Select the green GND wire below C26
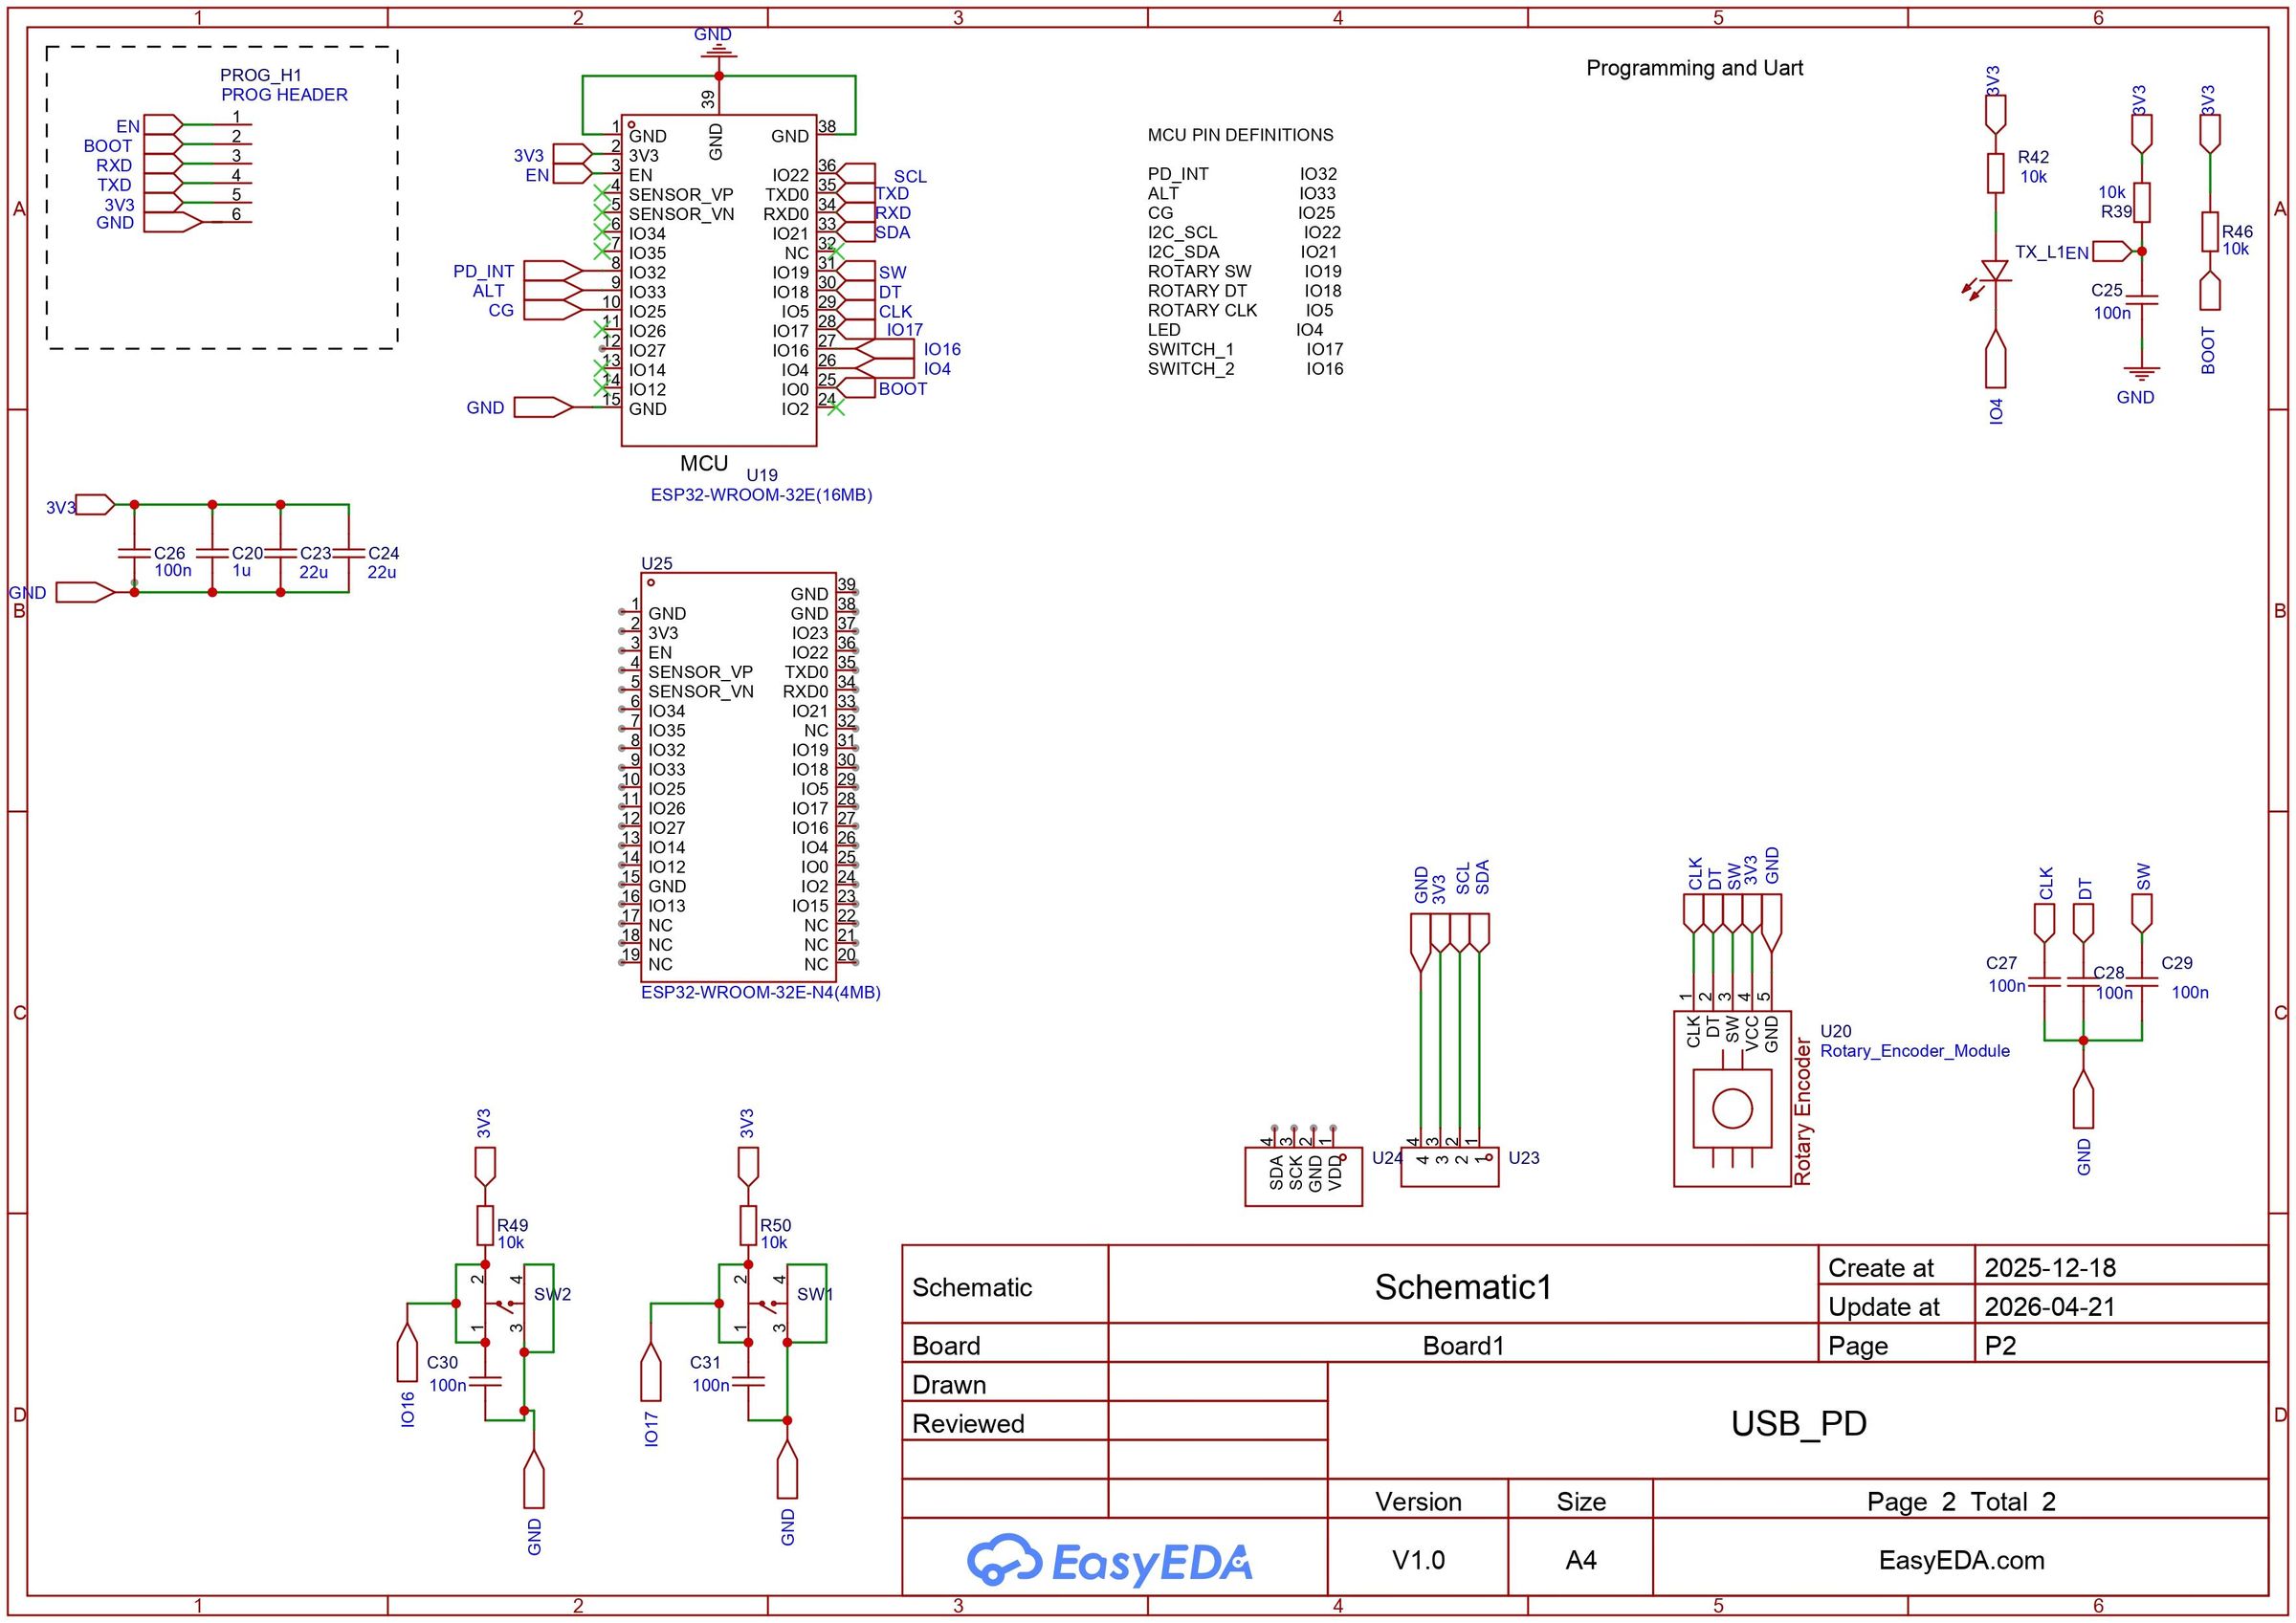Viewport: 2296px width, 1623px height. click(241, 593)
